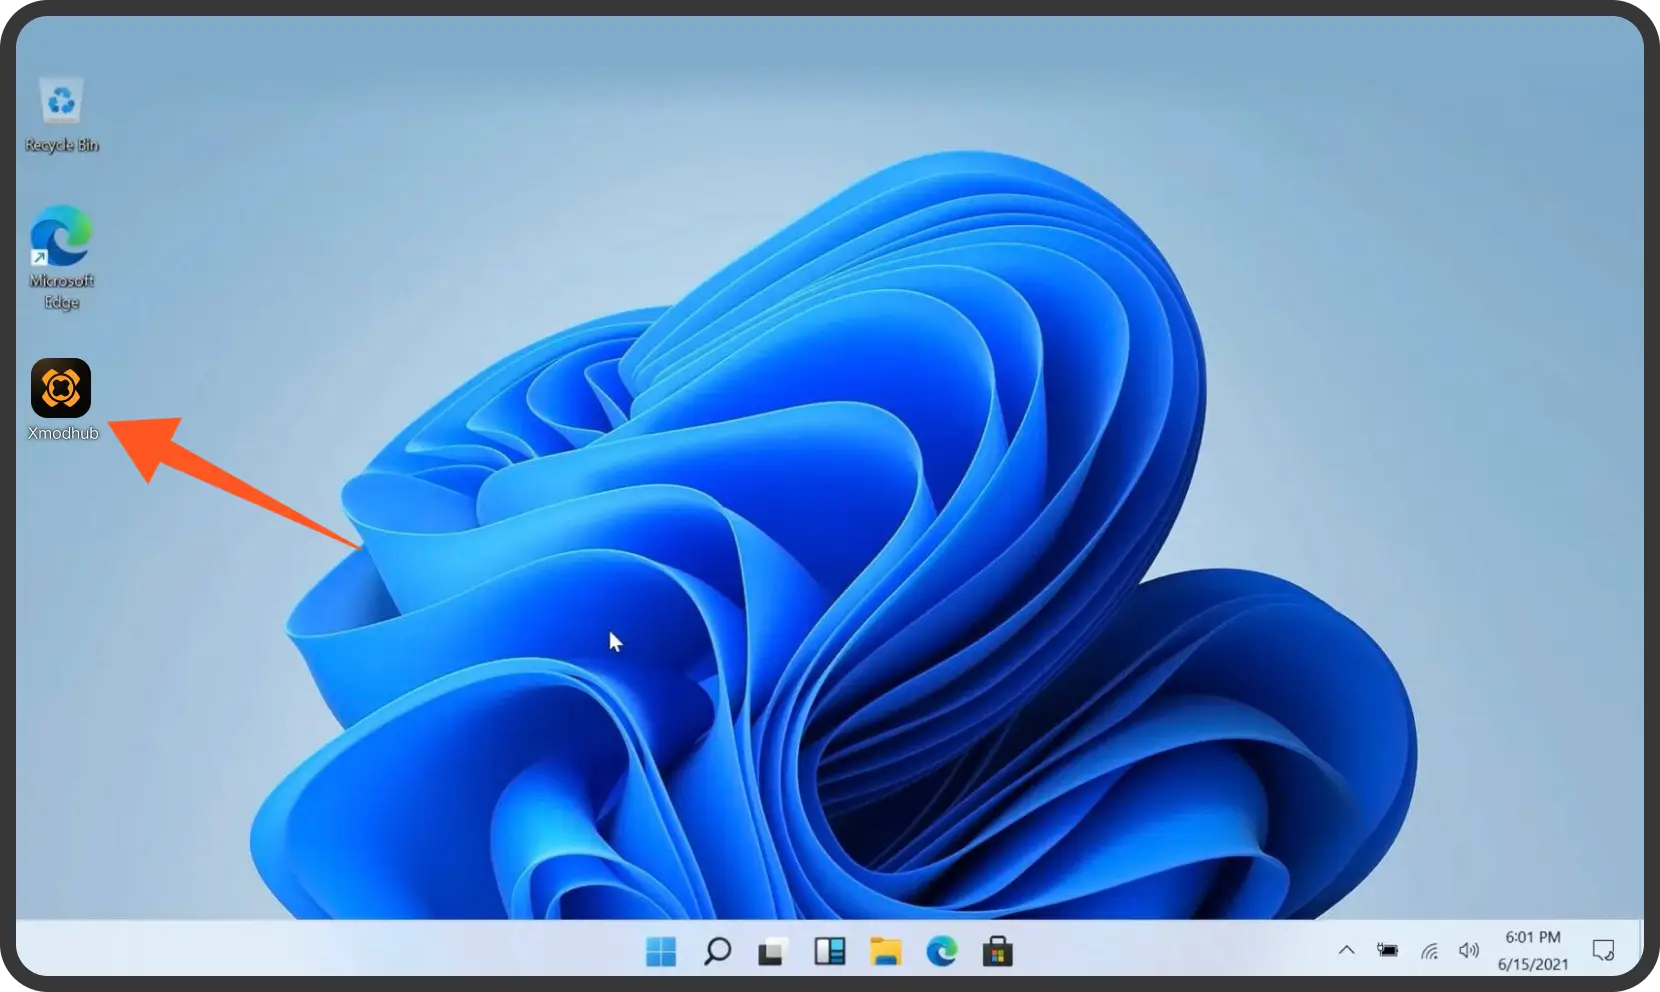Click the 6/15/2021 date in taskbar
The width and height of the screenshot is (1660, 992).
coord(1532,965)
